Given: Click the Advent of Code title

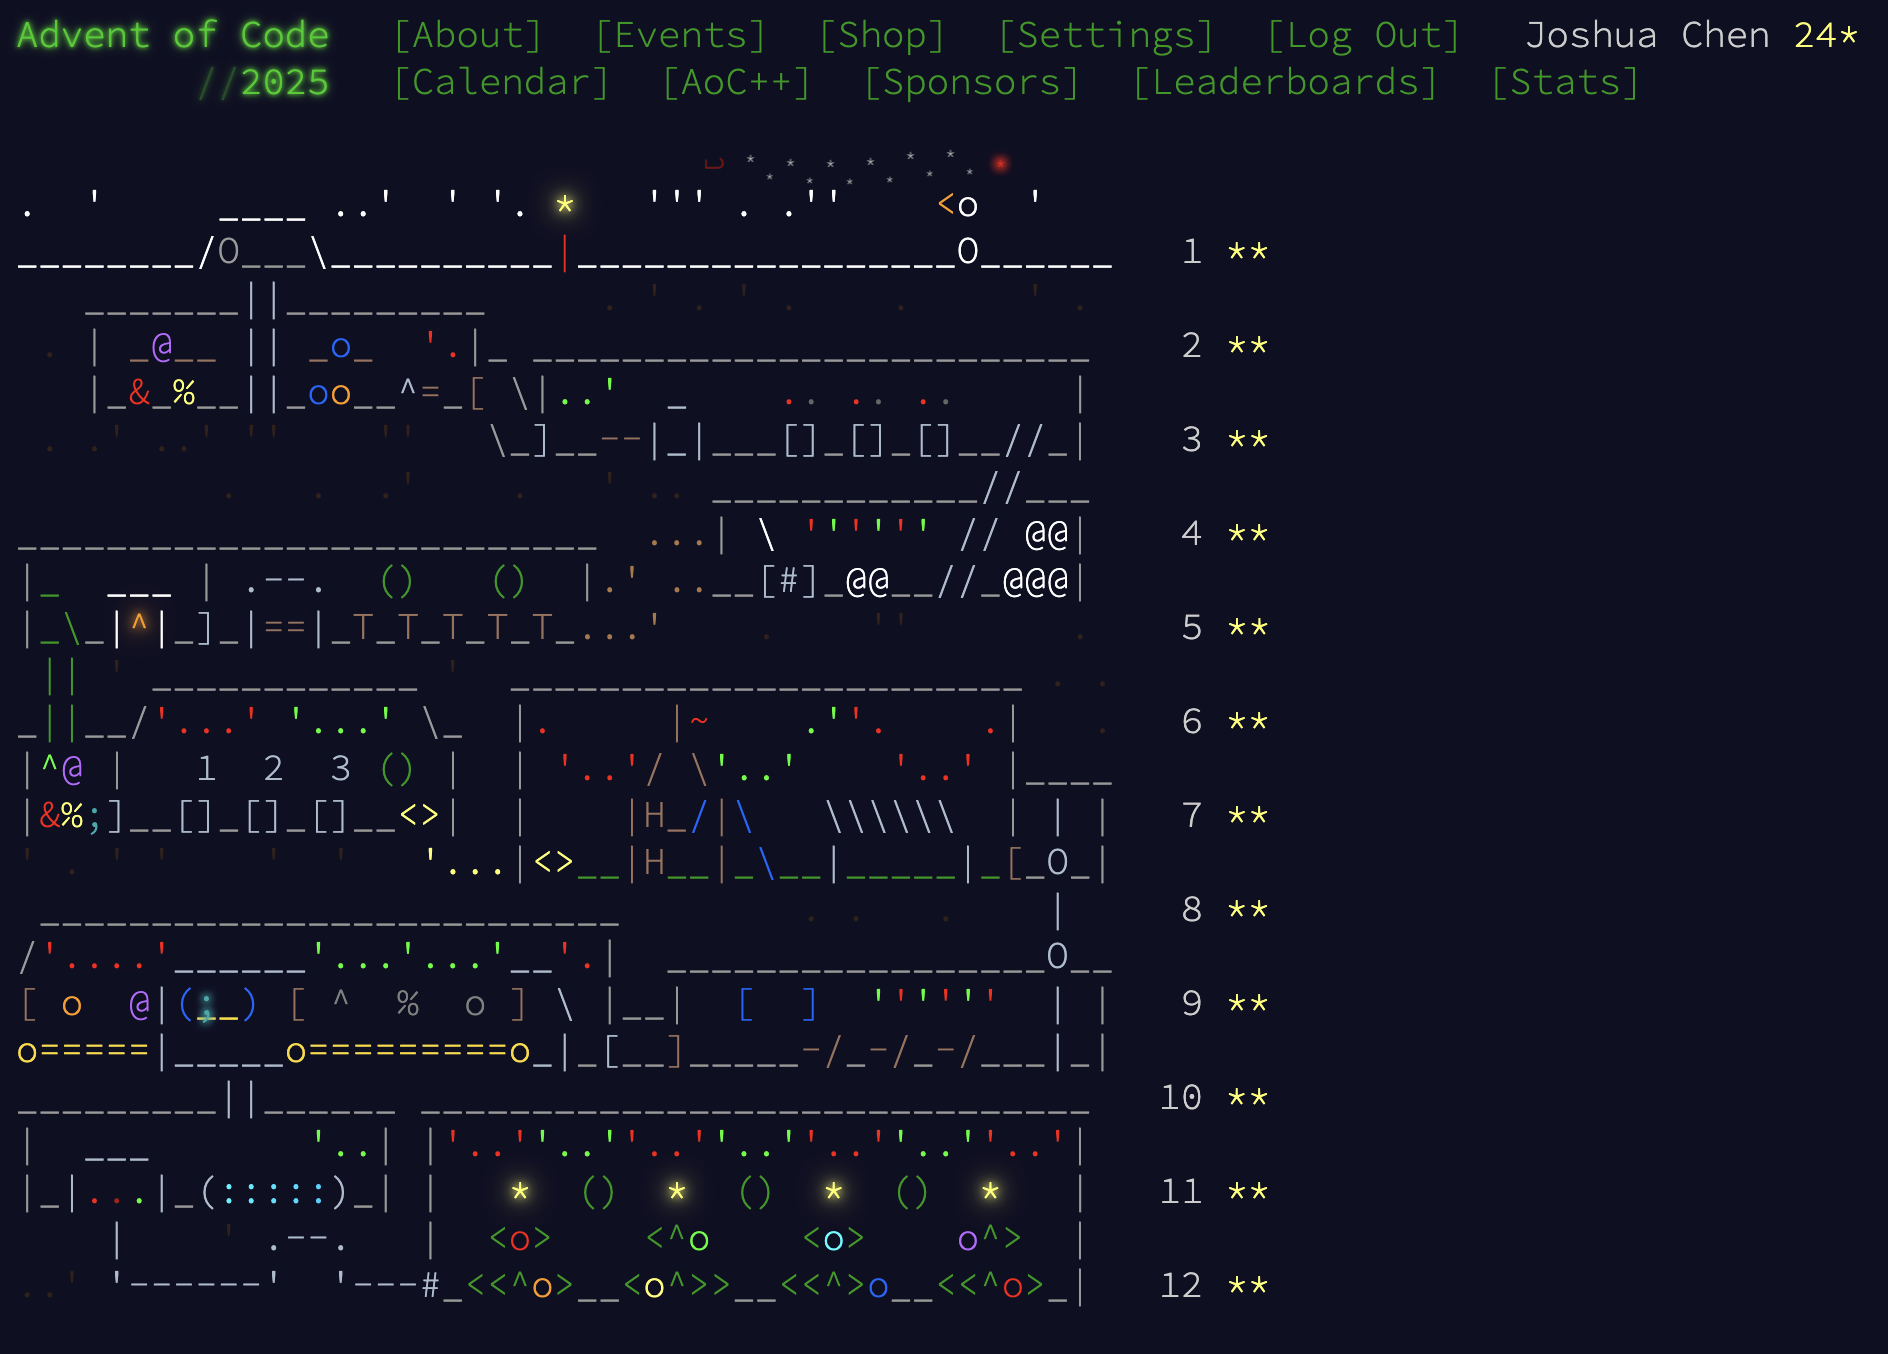Looking at the screenshot, I should coord(173,36).
